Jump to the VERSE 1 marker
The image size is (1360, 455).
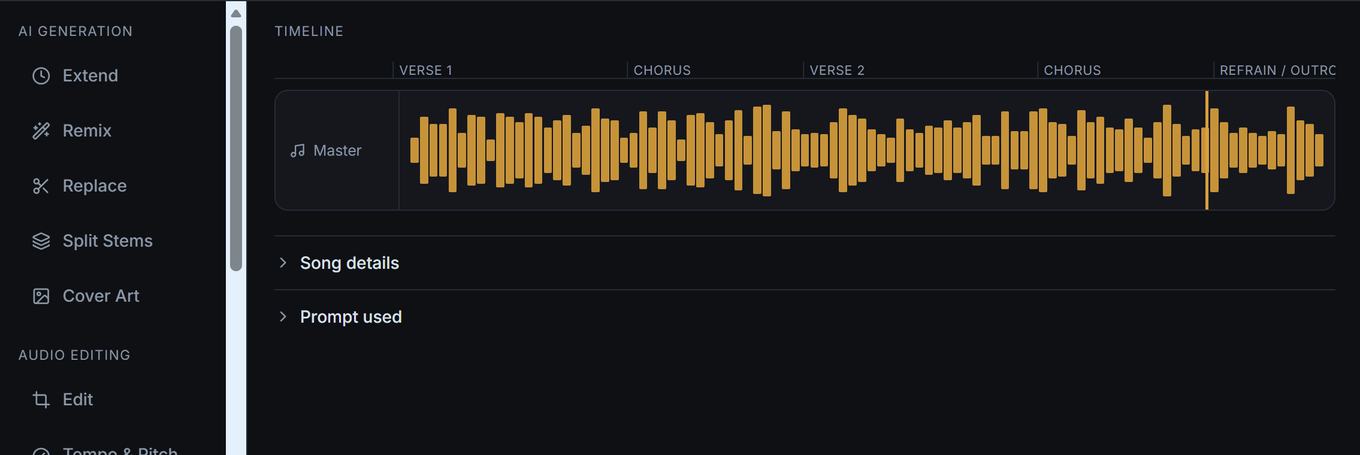click(426, 70)
